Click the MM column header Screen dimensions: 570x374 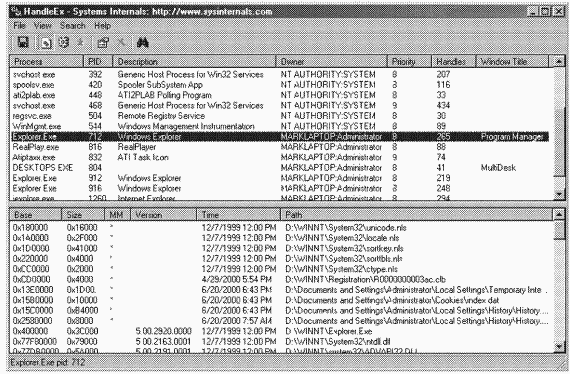pos(118,215)
